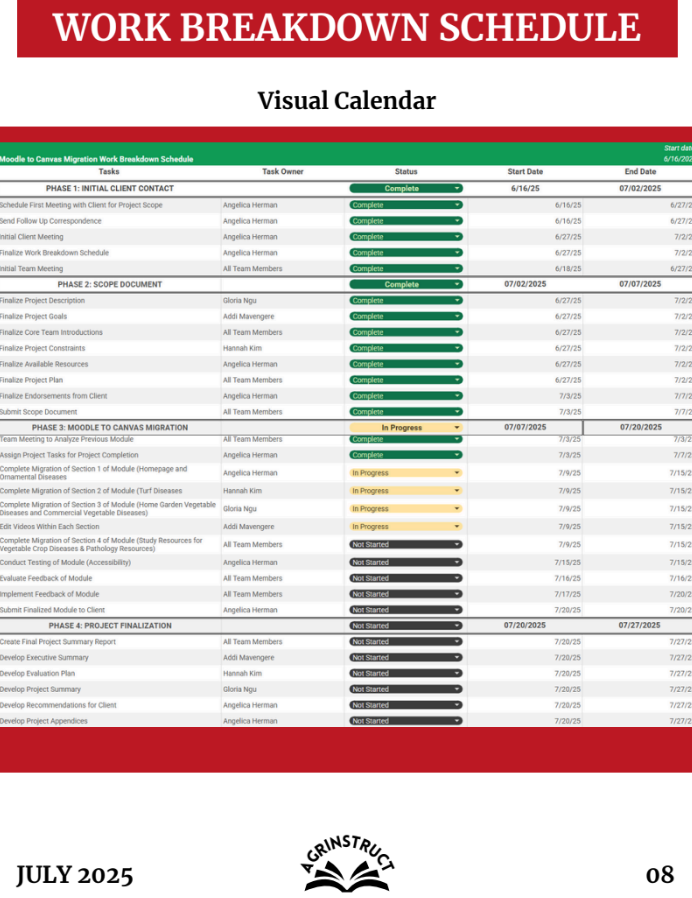Open status dropdown for Finalize Work Breakdown Schedule

(406, 253)
